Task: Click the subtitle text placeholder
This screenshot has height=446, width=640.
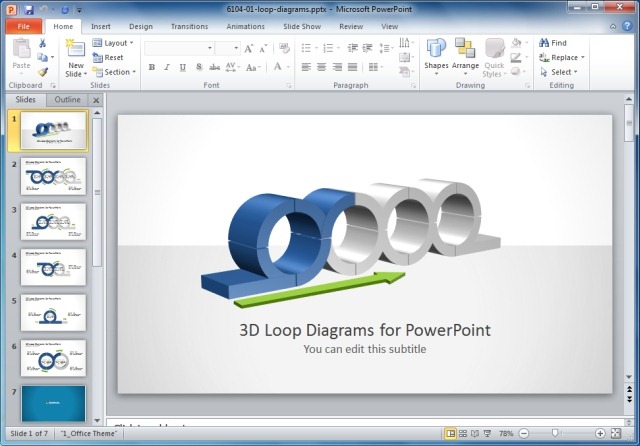Action: 364,349
